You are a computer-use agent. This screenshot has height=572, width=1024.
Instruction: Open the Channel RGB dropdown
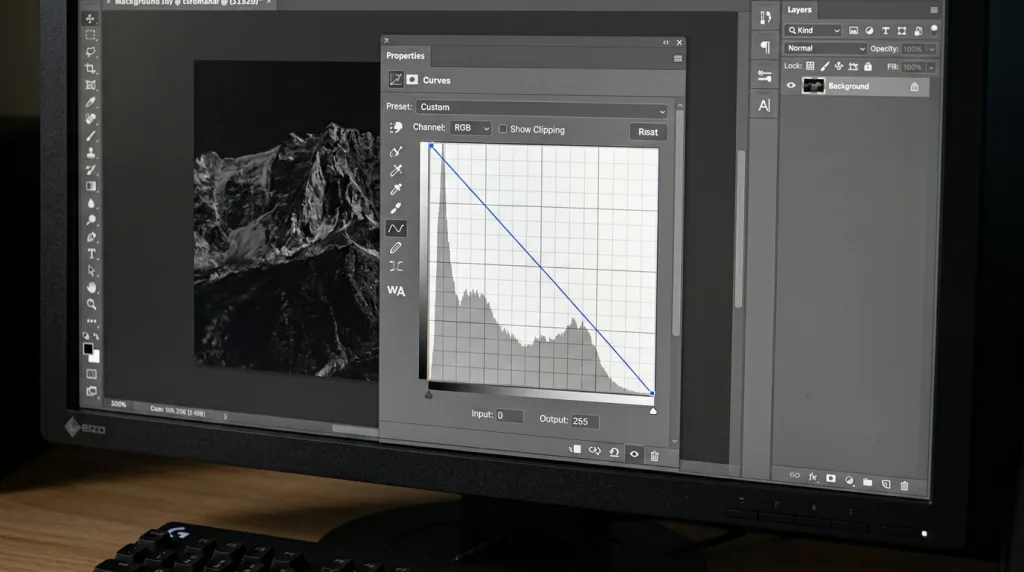click(x=470, y=128)
